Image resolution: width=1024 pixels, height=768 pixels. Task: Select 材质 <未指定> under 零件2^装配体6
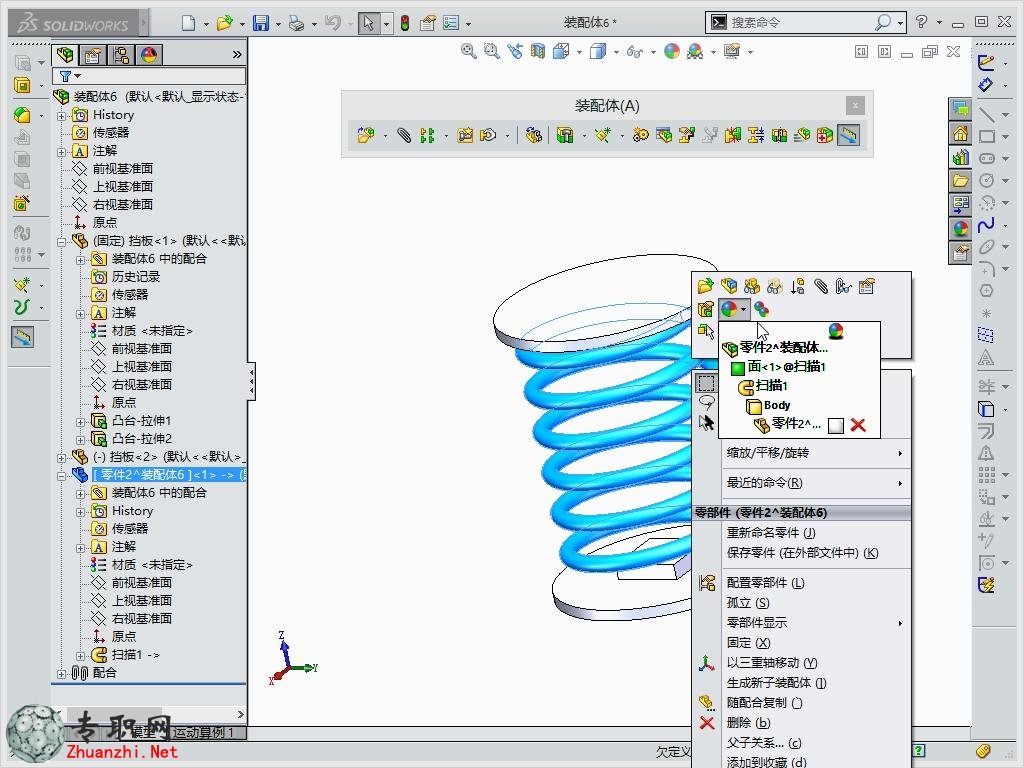click(x=152, y=564)
